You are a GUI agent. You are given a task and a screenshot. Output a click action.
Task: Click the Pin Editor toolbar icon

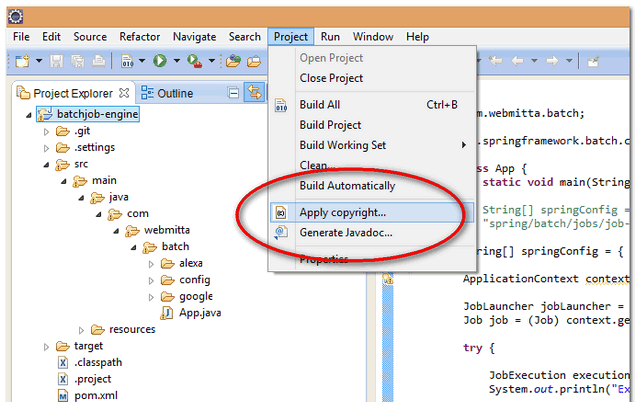(593, 62)
